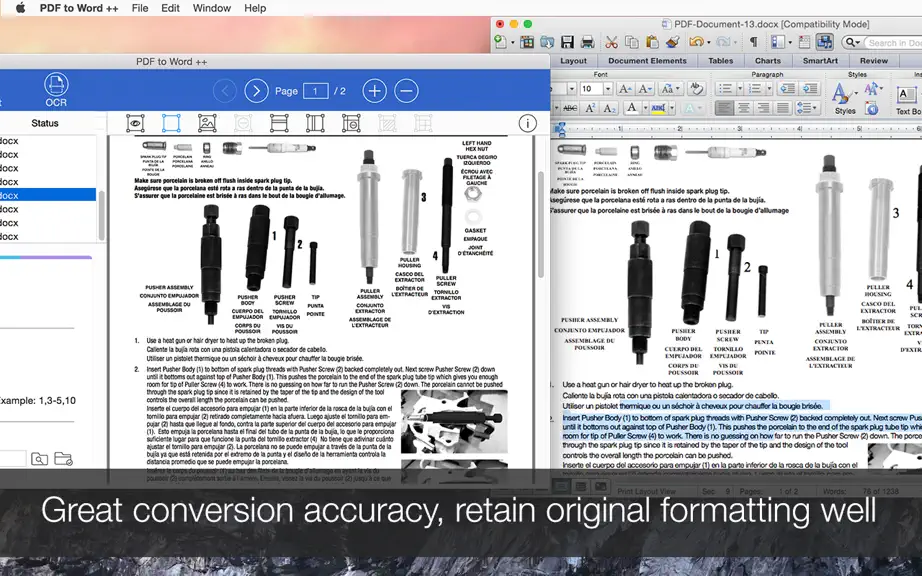Viewport: 922px width, 576px height.
Task: Toggle paragraph marks display in Word
Action: pos(753,42)
